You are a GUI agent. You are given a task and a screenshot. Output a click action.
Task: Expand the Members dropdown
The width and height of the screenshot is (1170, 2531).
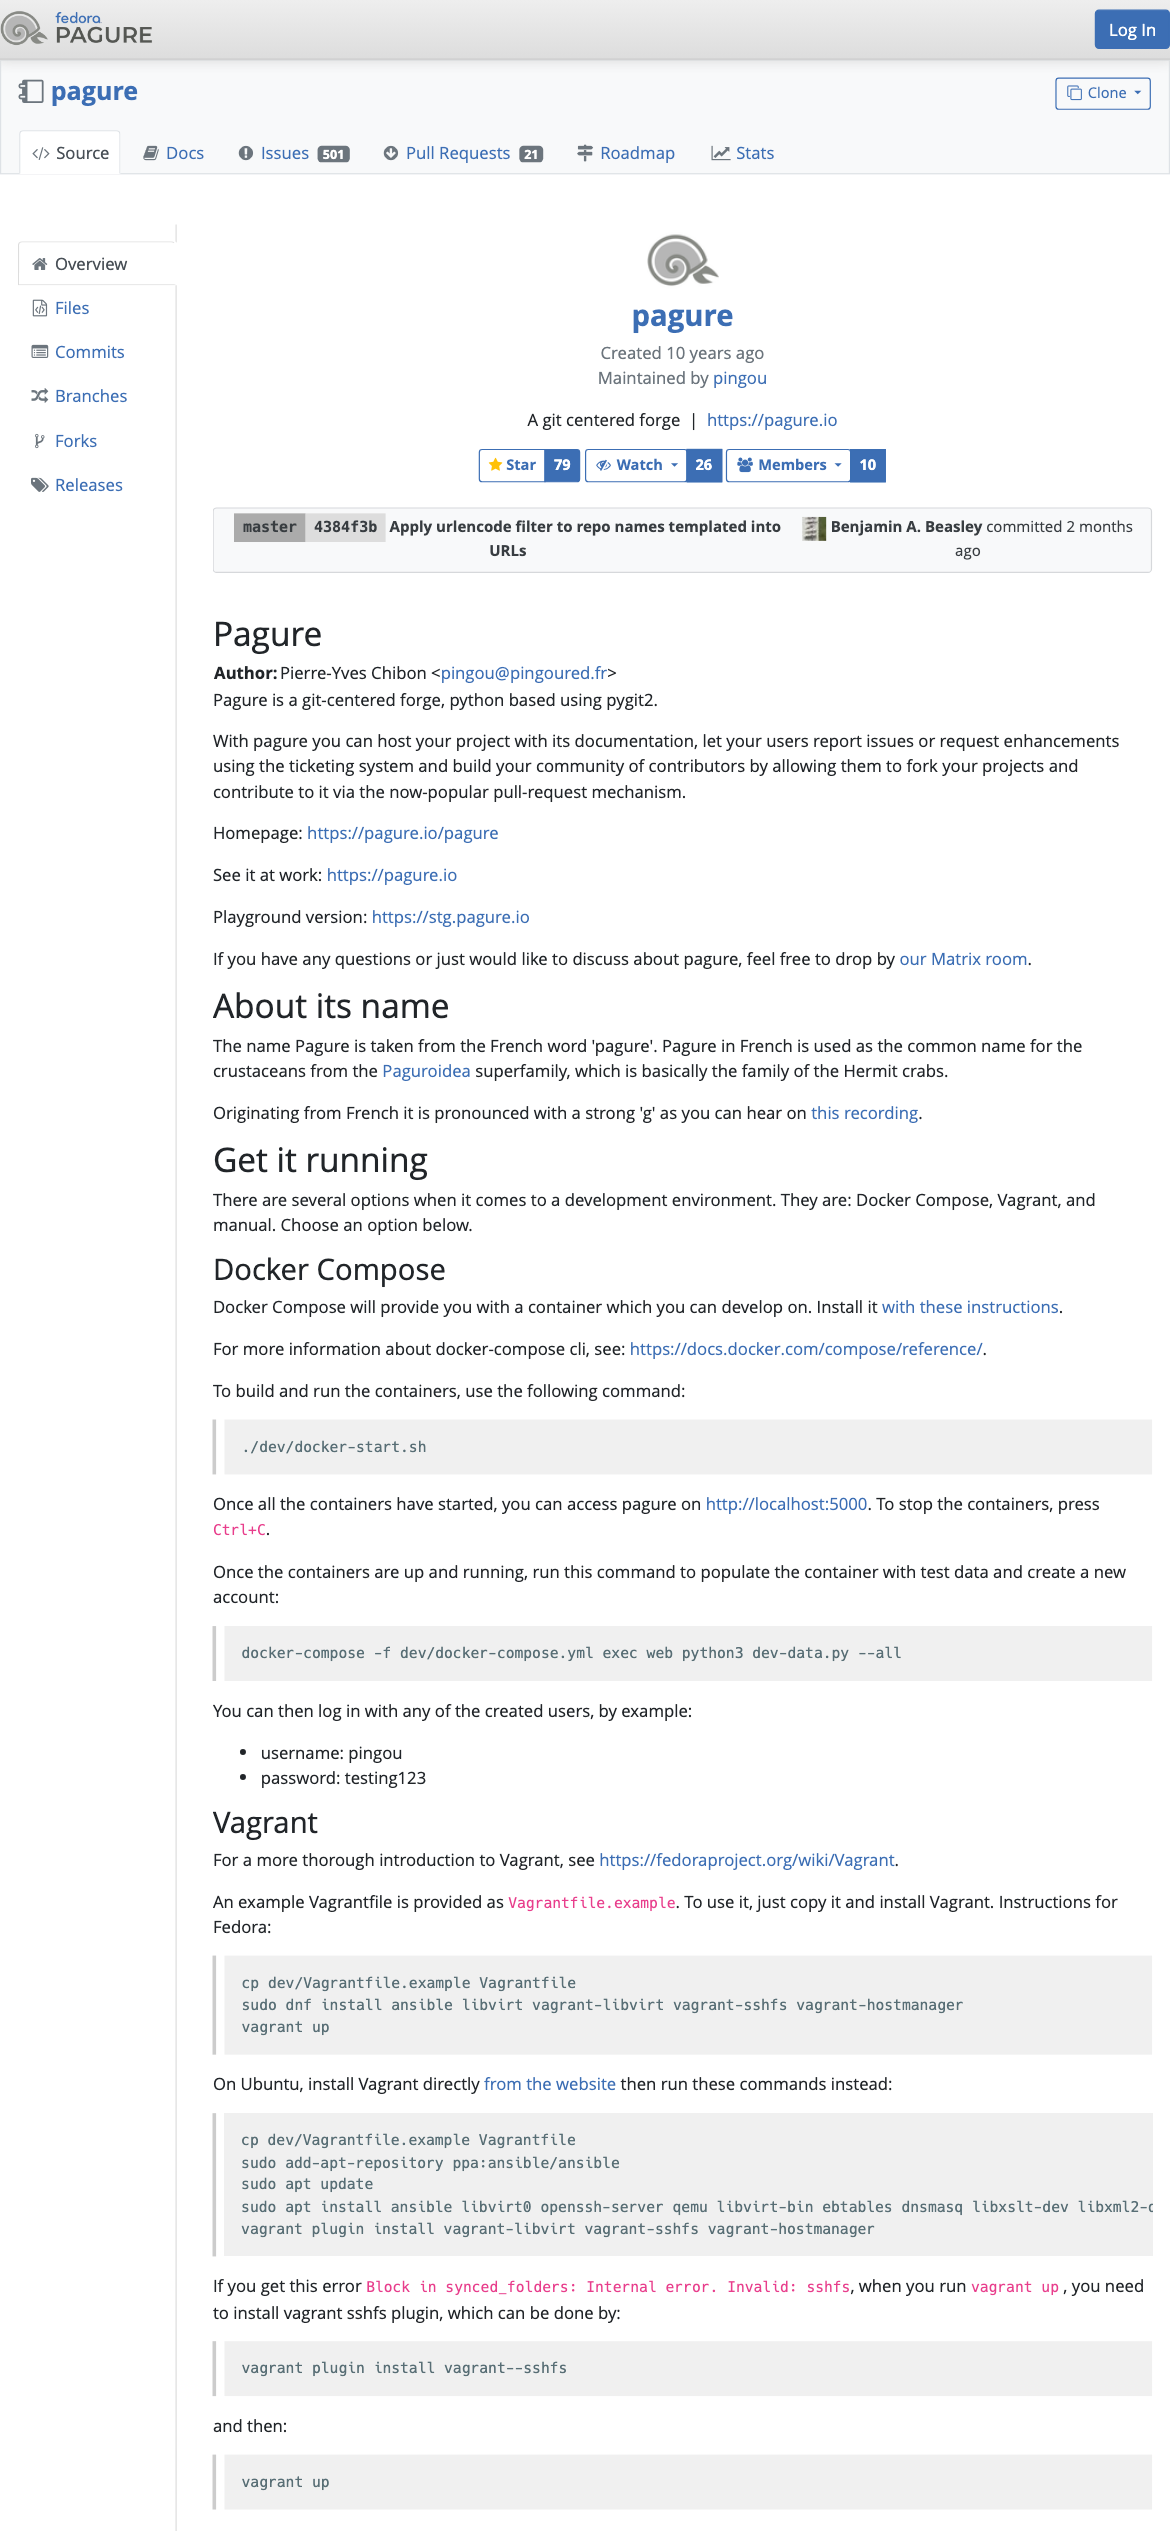(x=788, y=465)
